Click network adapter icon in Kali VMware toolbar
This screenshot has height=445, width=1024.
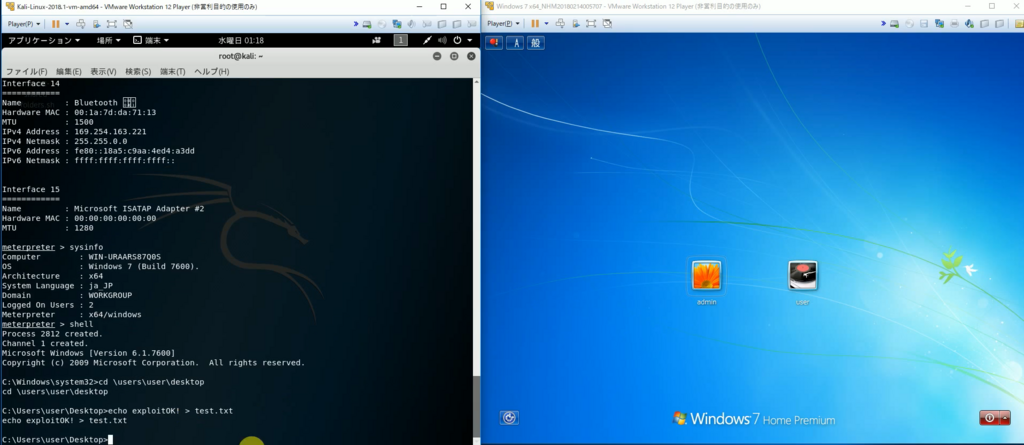[397, 24]
